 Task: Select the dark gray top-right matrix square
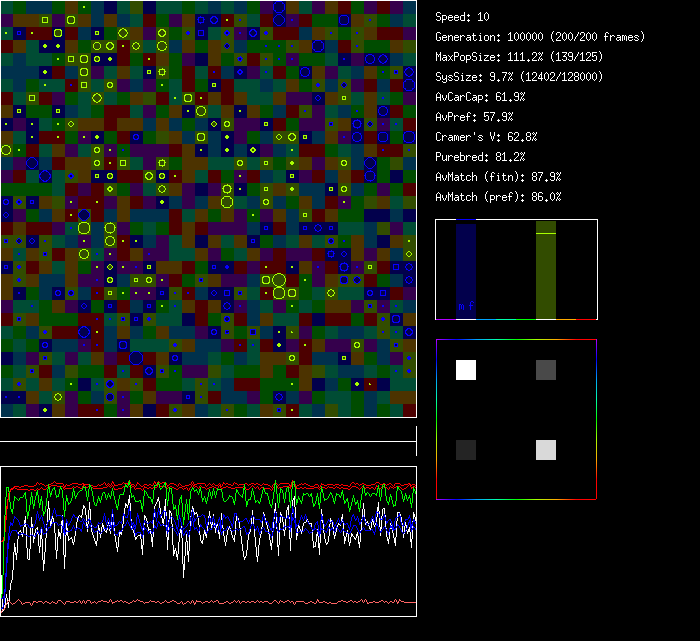click(x=546, y=370)
